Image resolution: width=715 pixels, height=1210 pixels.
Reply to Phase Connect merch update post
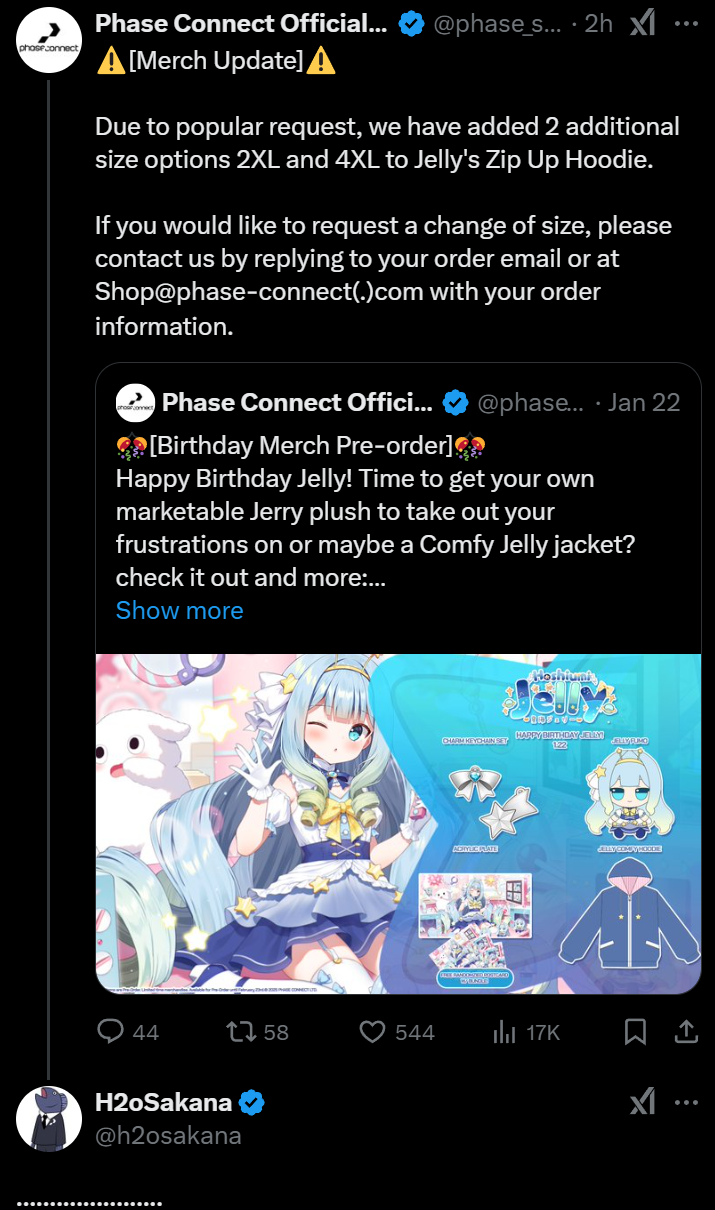128,1032
